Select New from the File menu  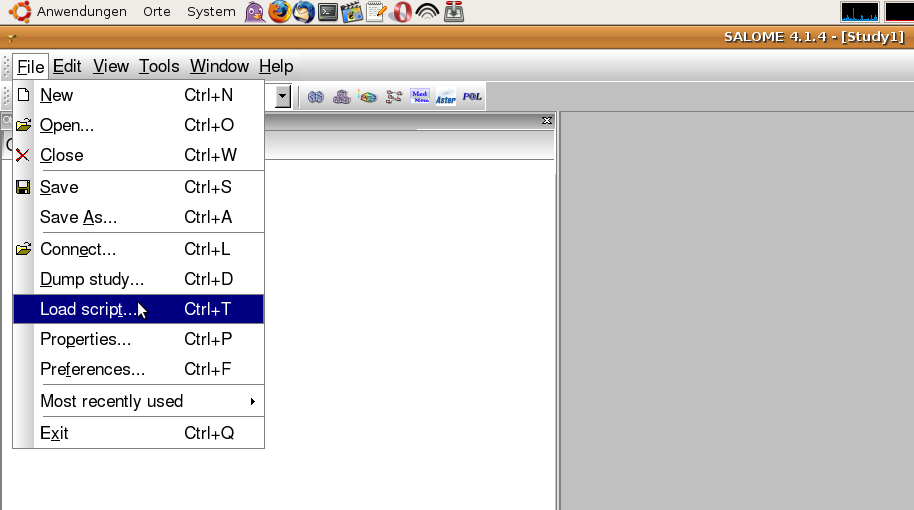pyautogui.click(x=139, y=95)
